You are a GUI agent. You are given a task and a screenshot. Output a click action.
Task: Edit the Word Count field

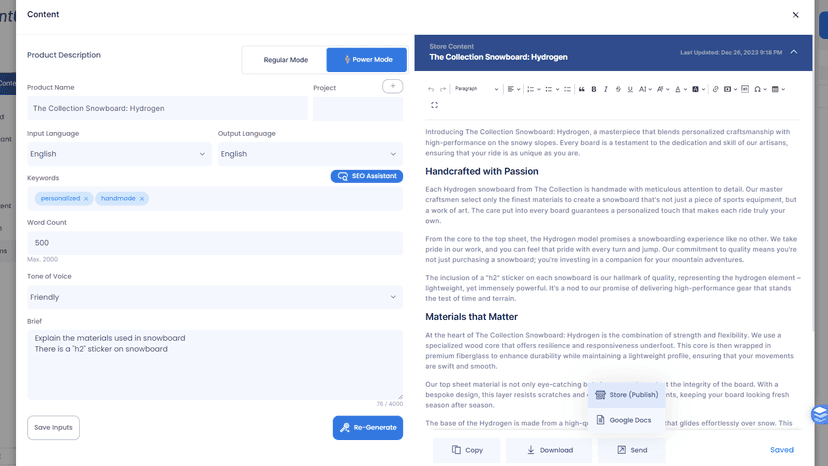[215, 243]
